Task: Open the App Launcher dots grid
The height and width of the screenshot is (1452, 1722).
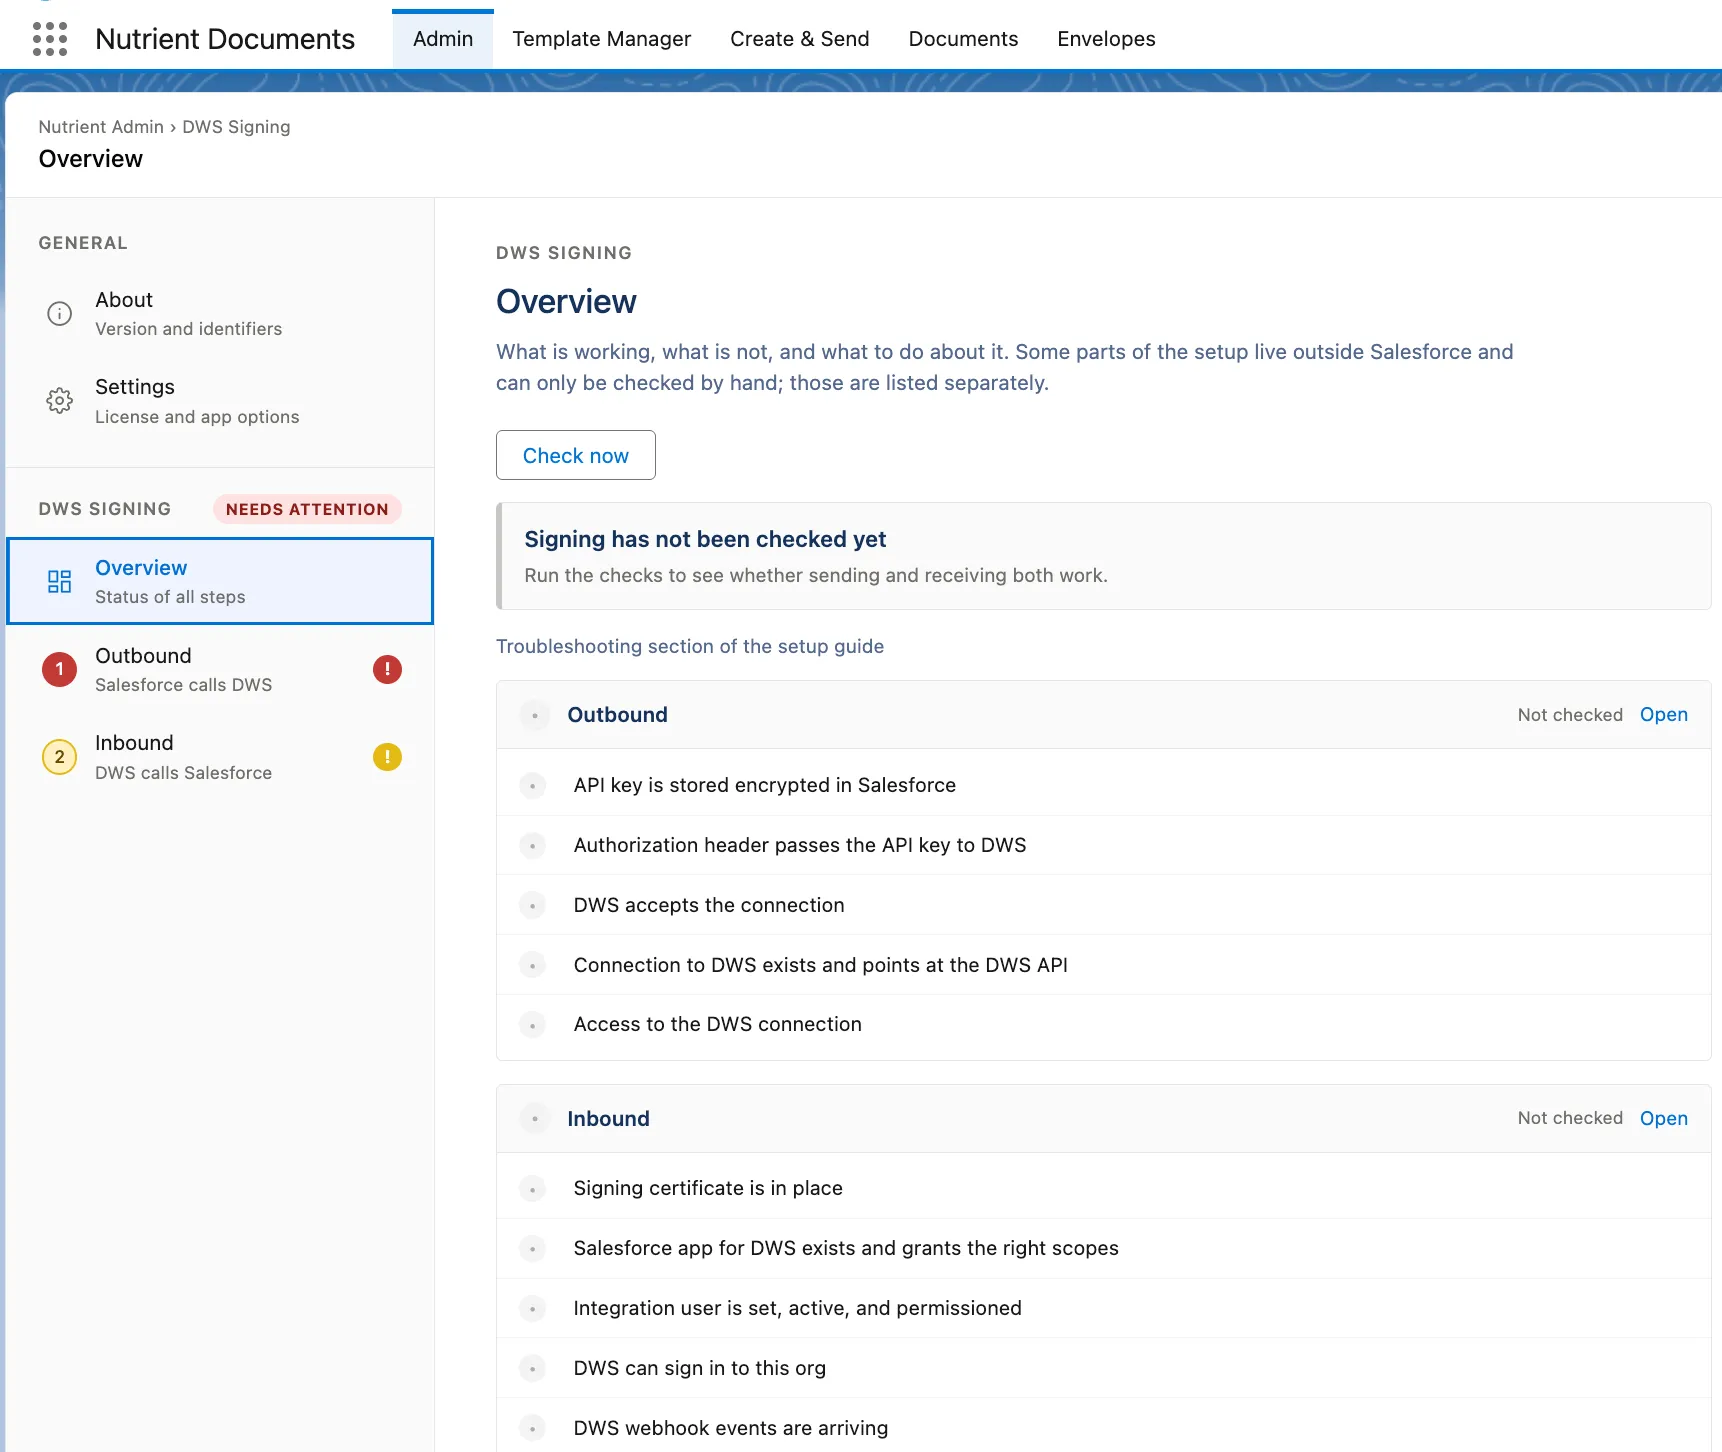Action: (50, 39)
